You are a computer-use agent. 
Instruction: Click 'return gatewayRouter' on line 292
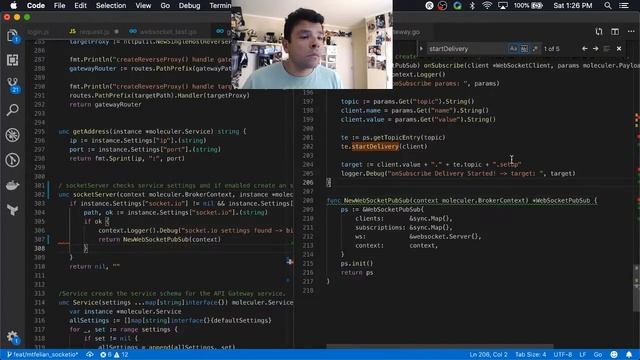(105, 104)
